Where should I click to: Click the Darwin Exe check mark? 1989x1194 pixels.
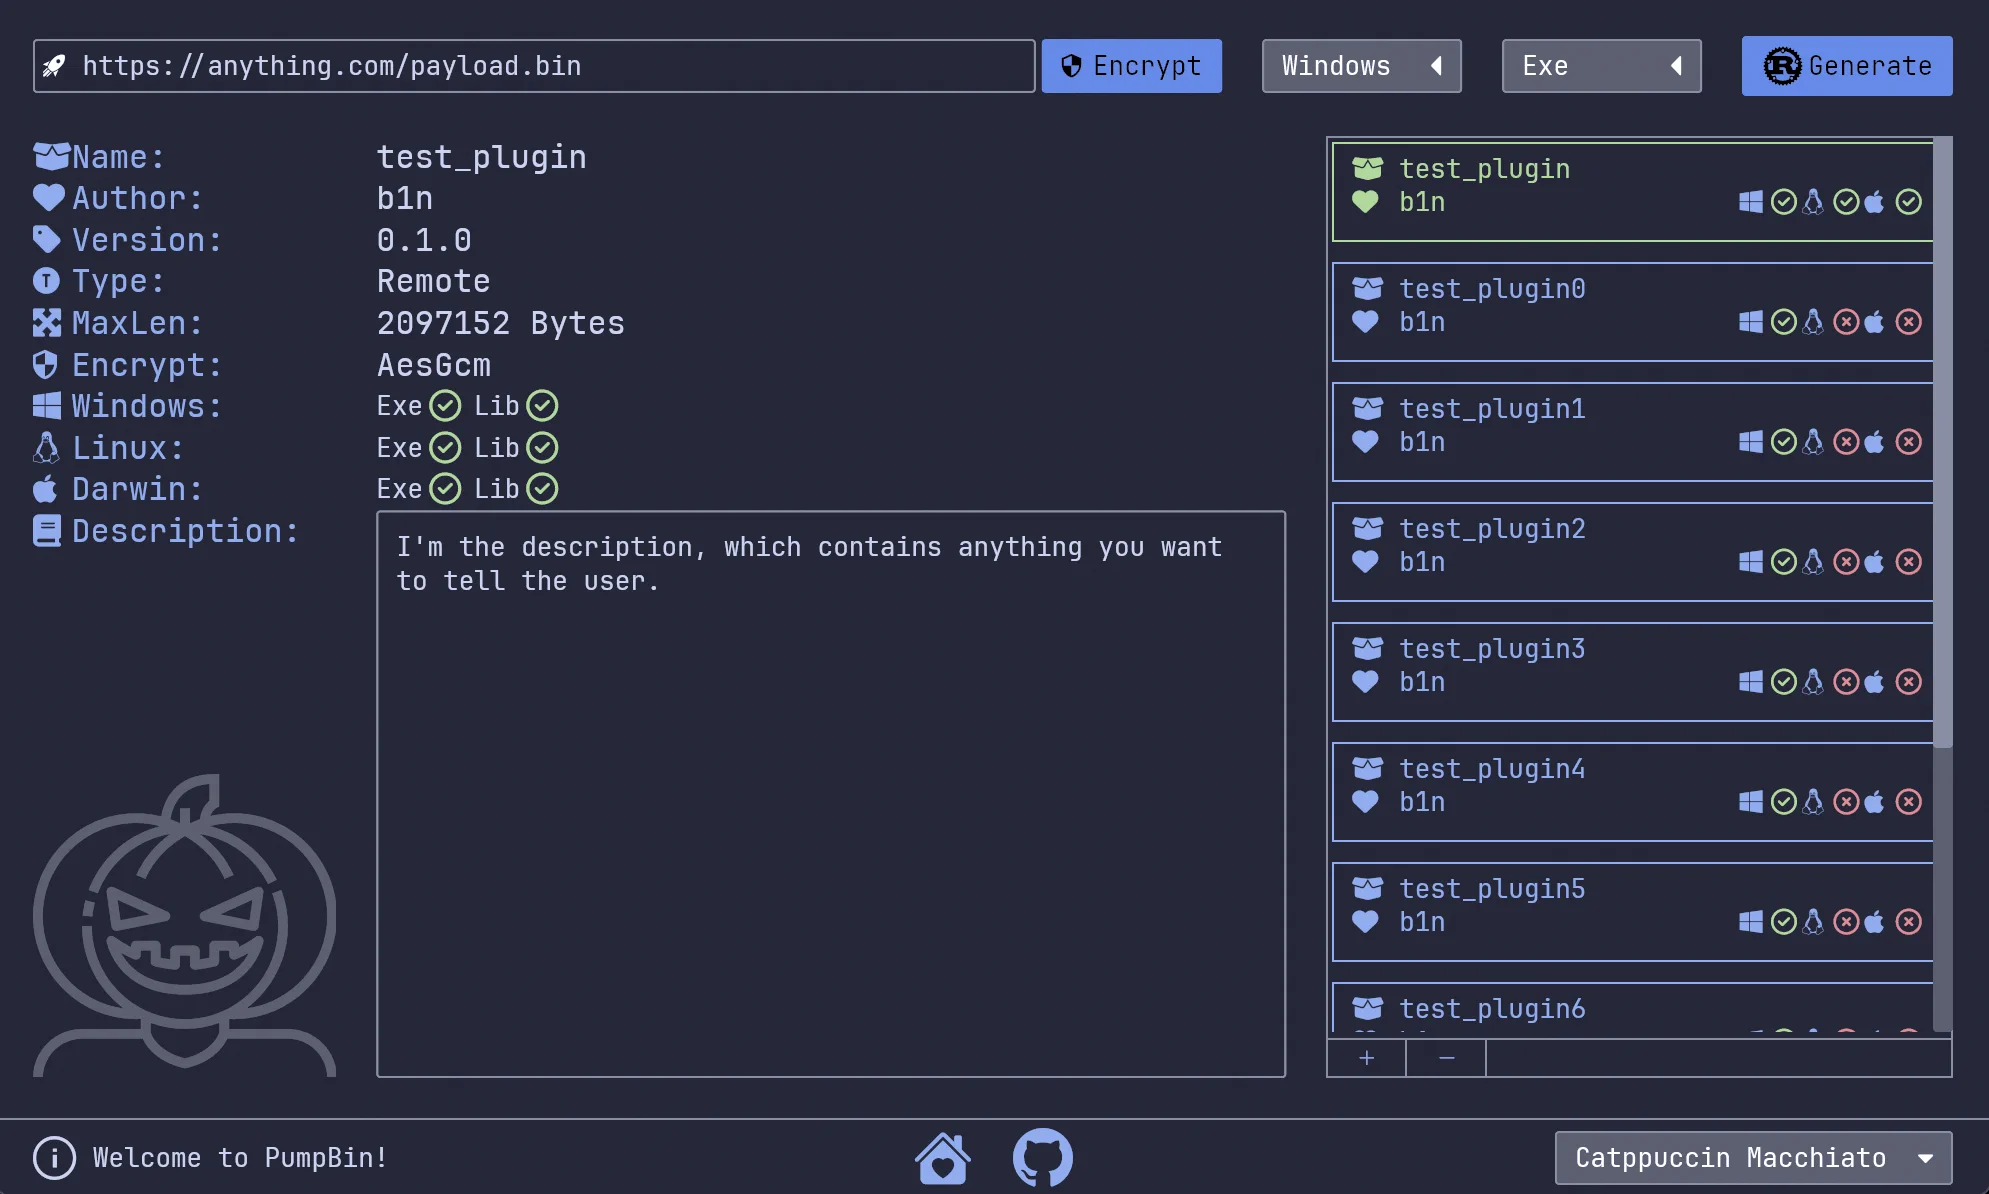(x=445, y=489)
